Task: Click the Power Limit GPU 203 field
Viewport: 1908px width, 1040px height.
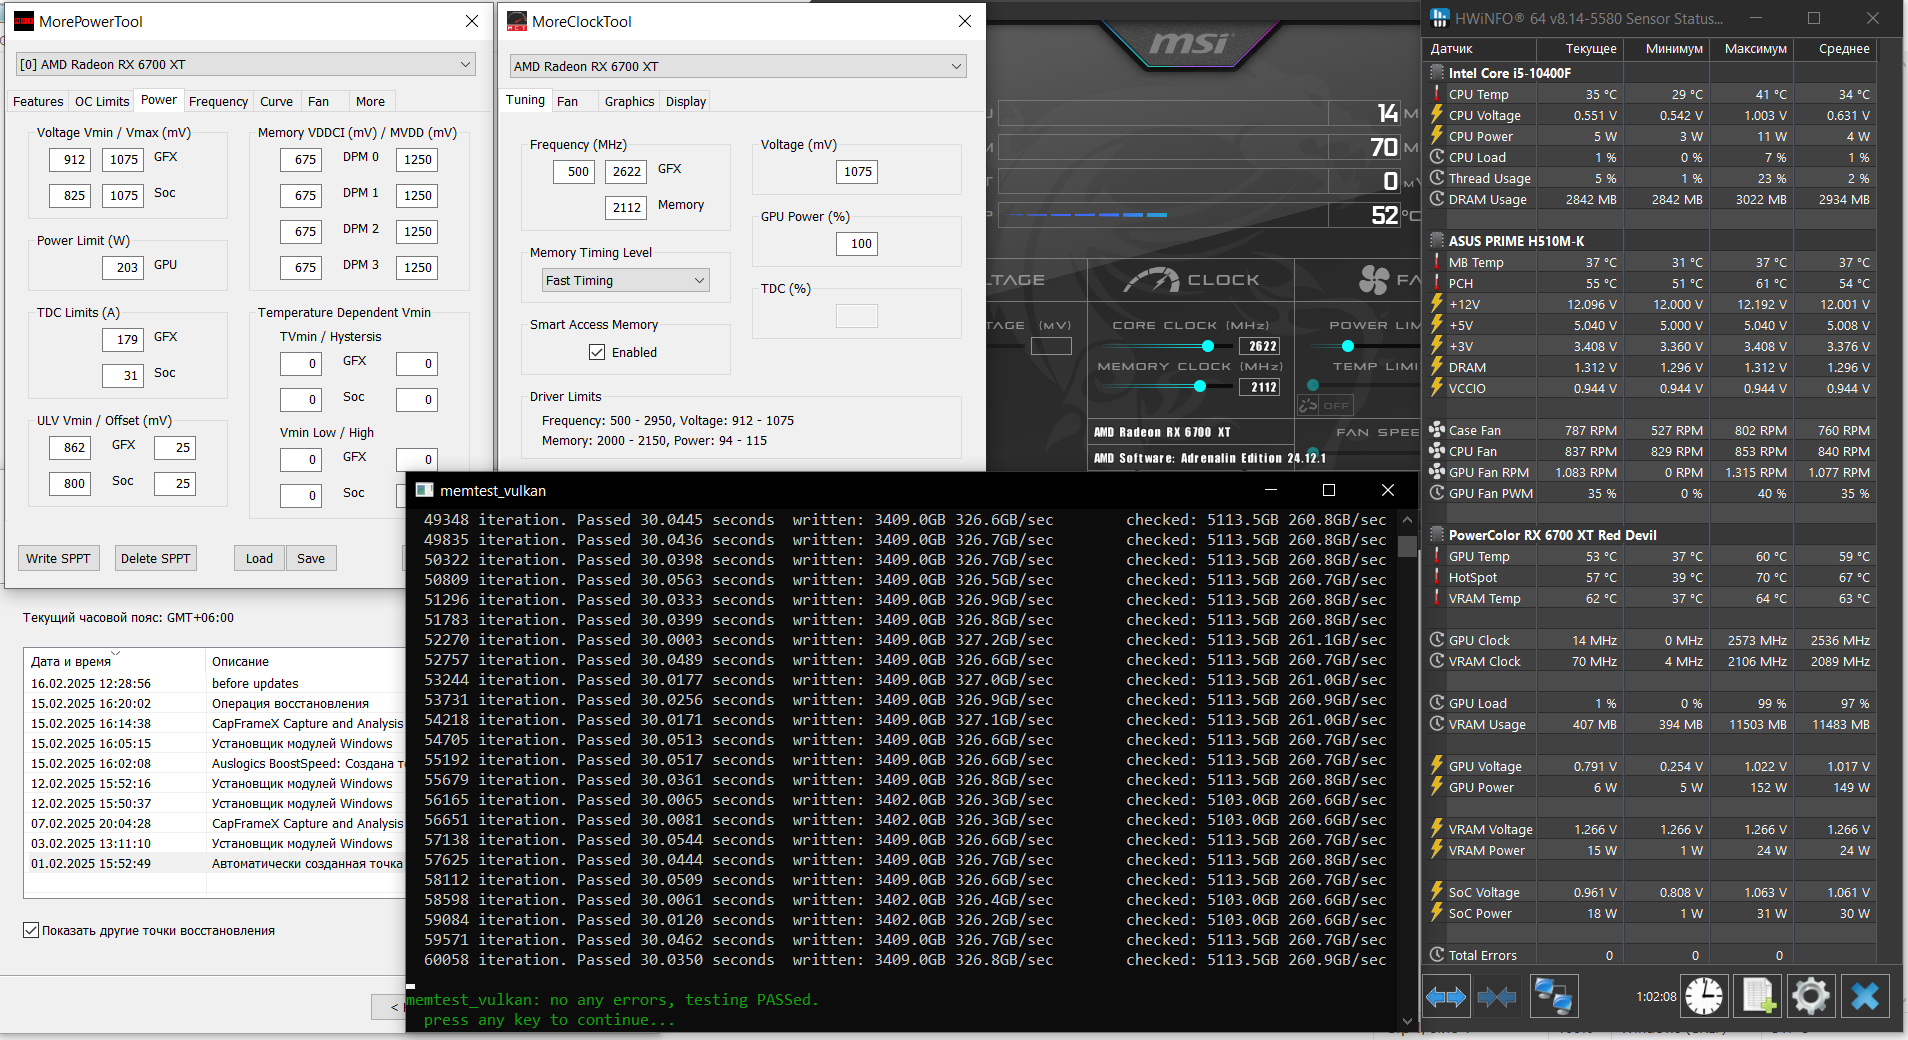Action: click(123, 267)
